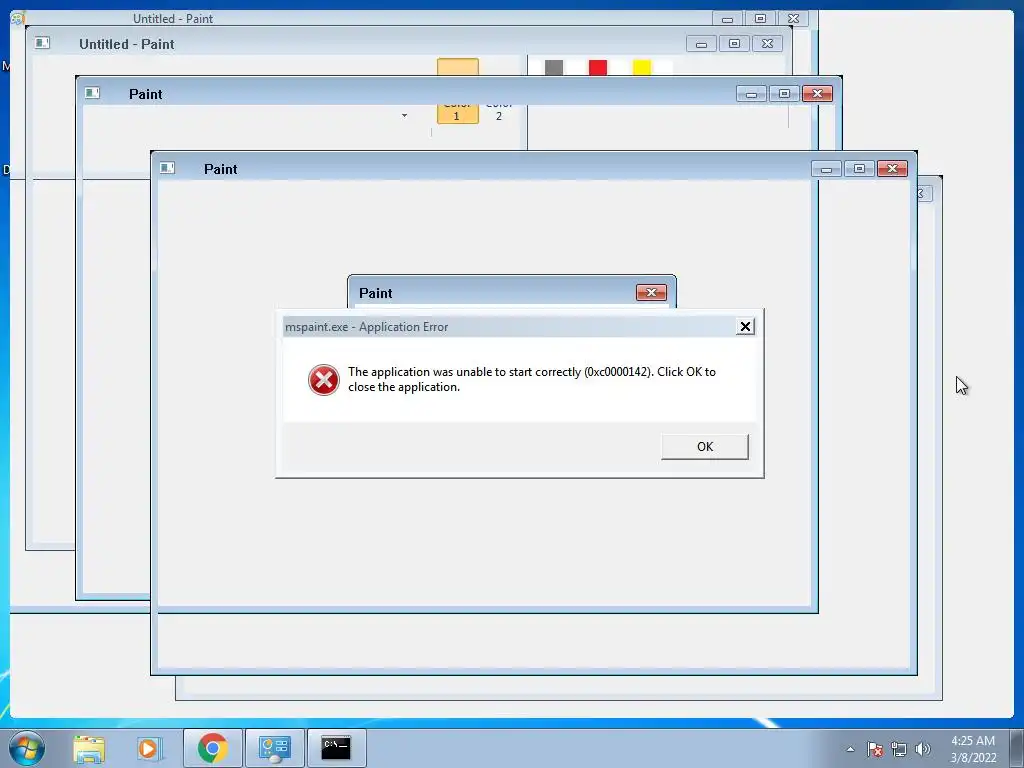
Task: Open the Action Center flag icon
Action: [875, 749]
